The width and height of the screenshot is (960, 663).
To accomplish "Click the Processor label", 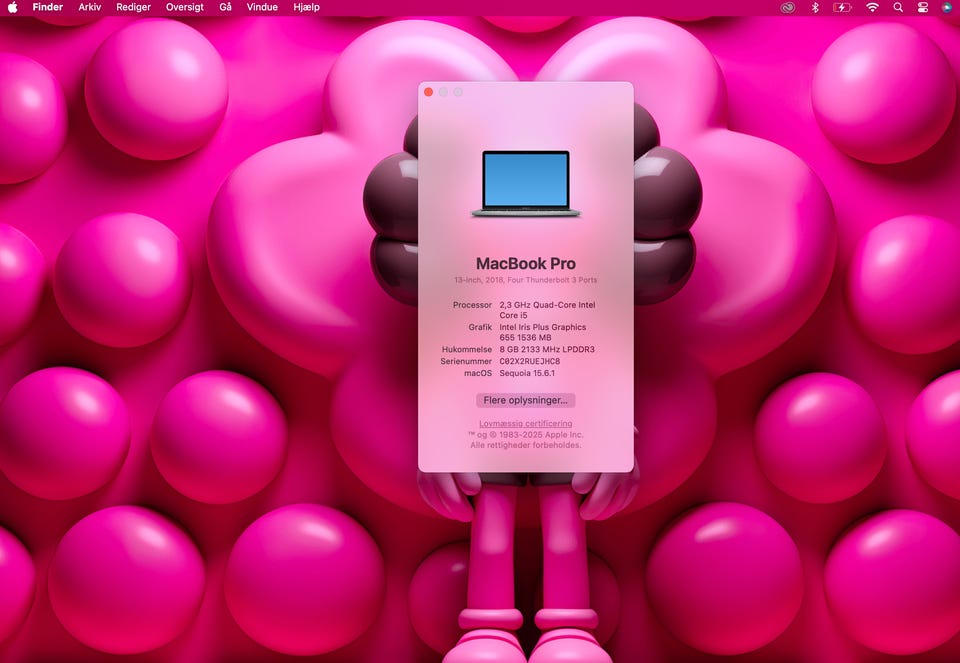I will click(472, 305).
